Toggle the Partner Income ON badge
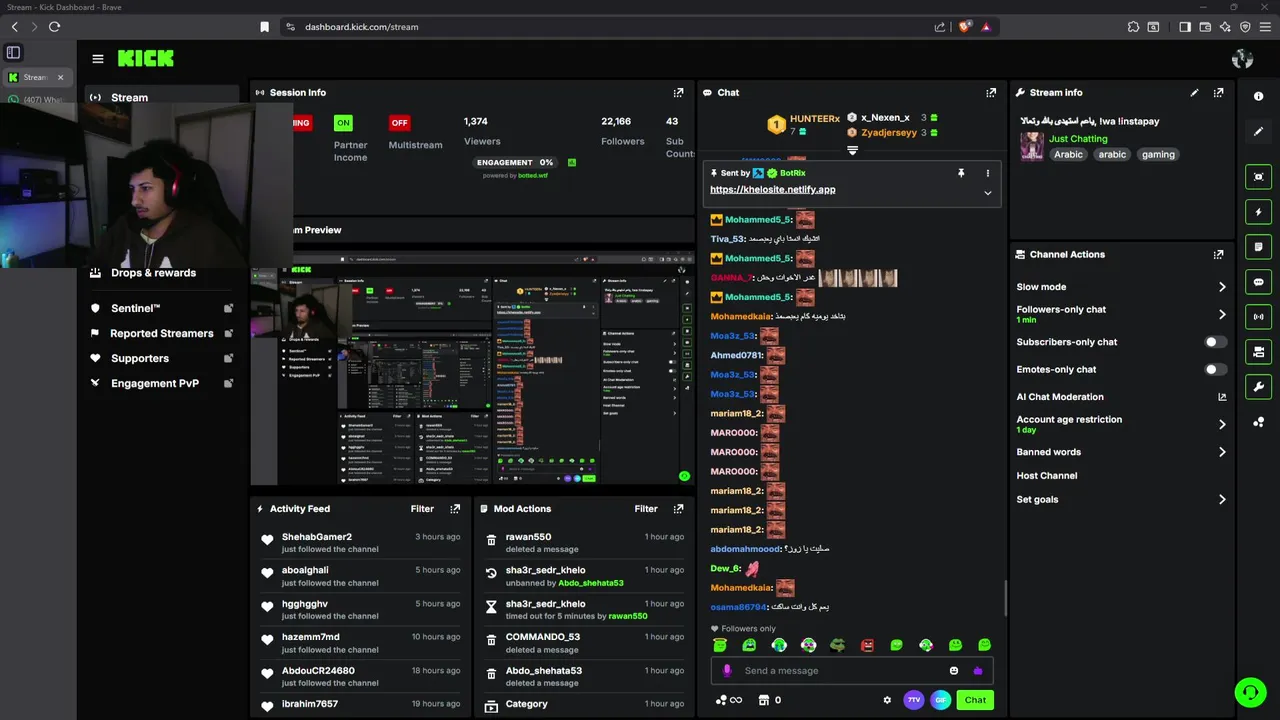Viewport: 1280px width, 720px height. coord(343,123)
